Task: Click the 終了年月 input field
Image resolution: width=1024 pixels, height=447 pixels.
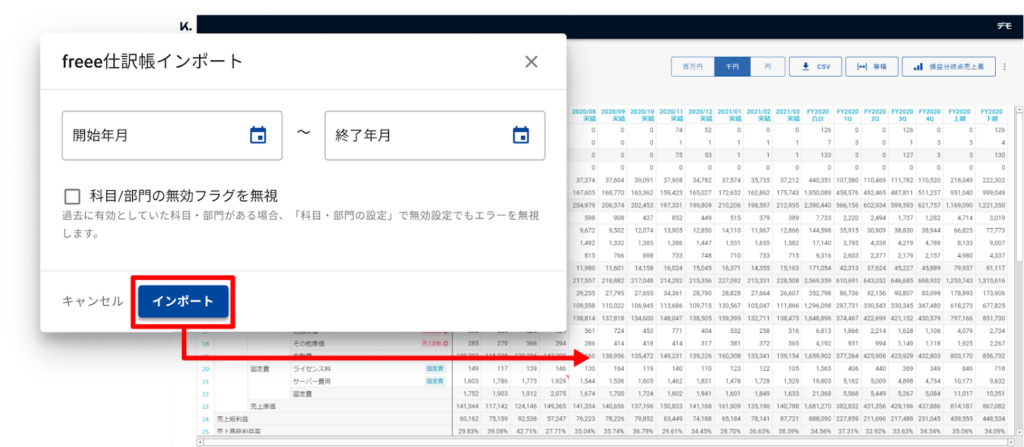Action: [x=435, y=135]
